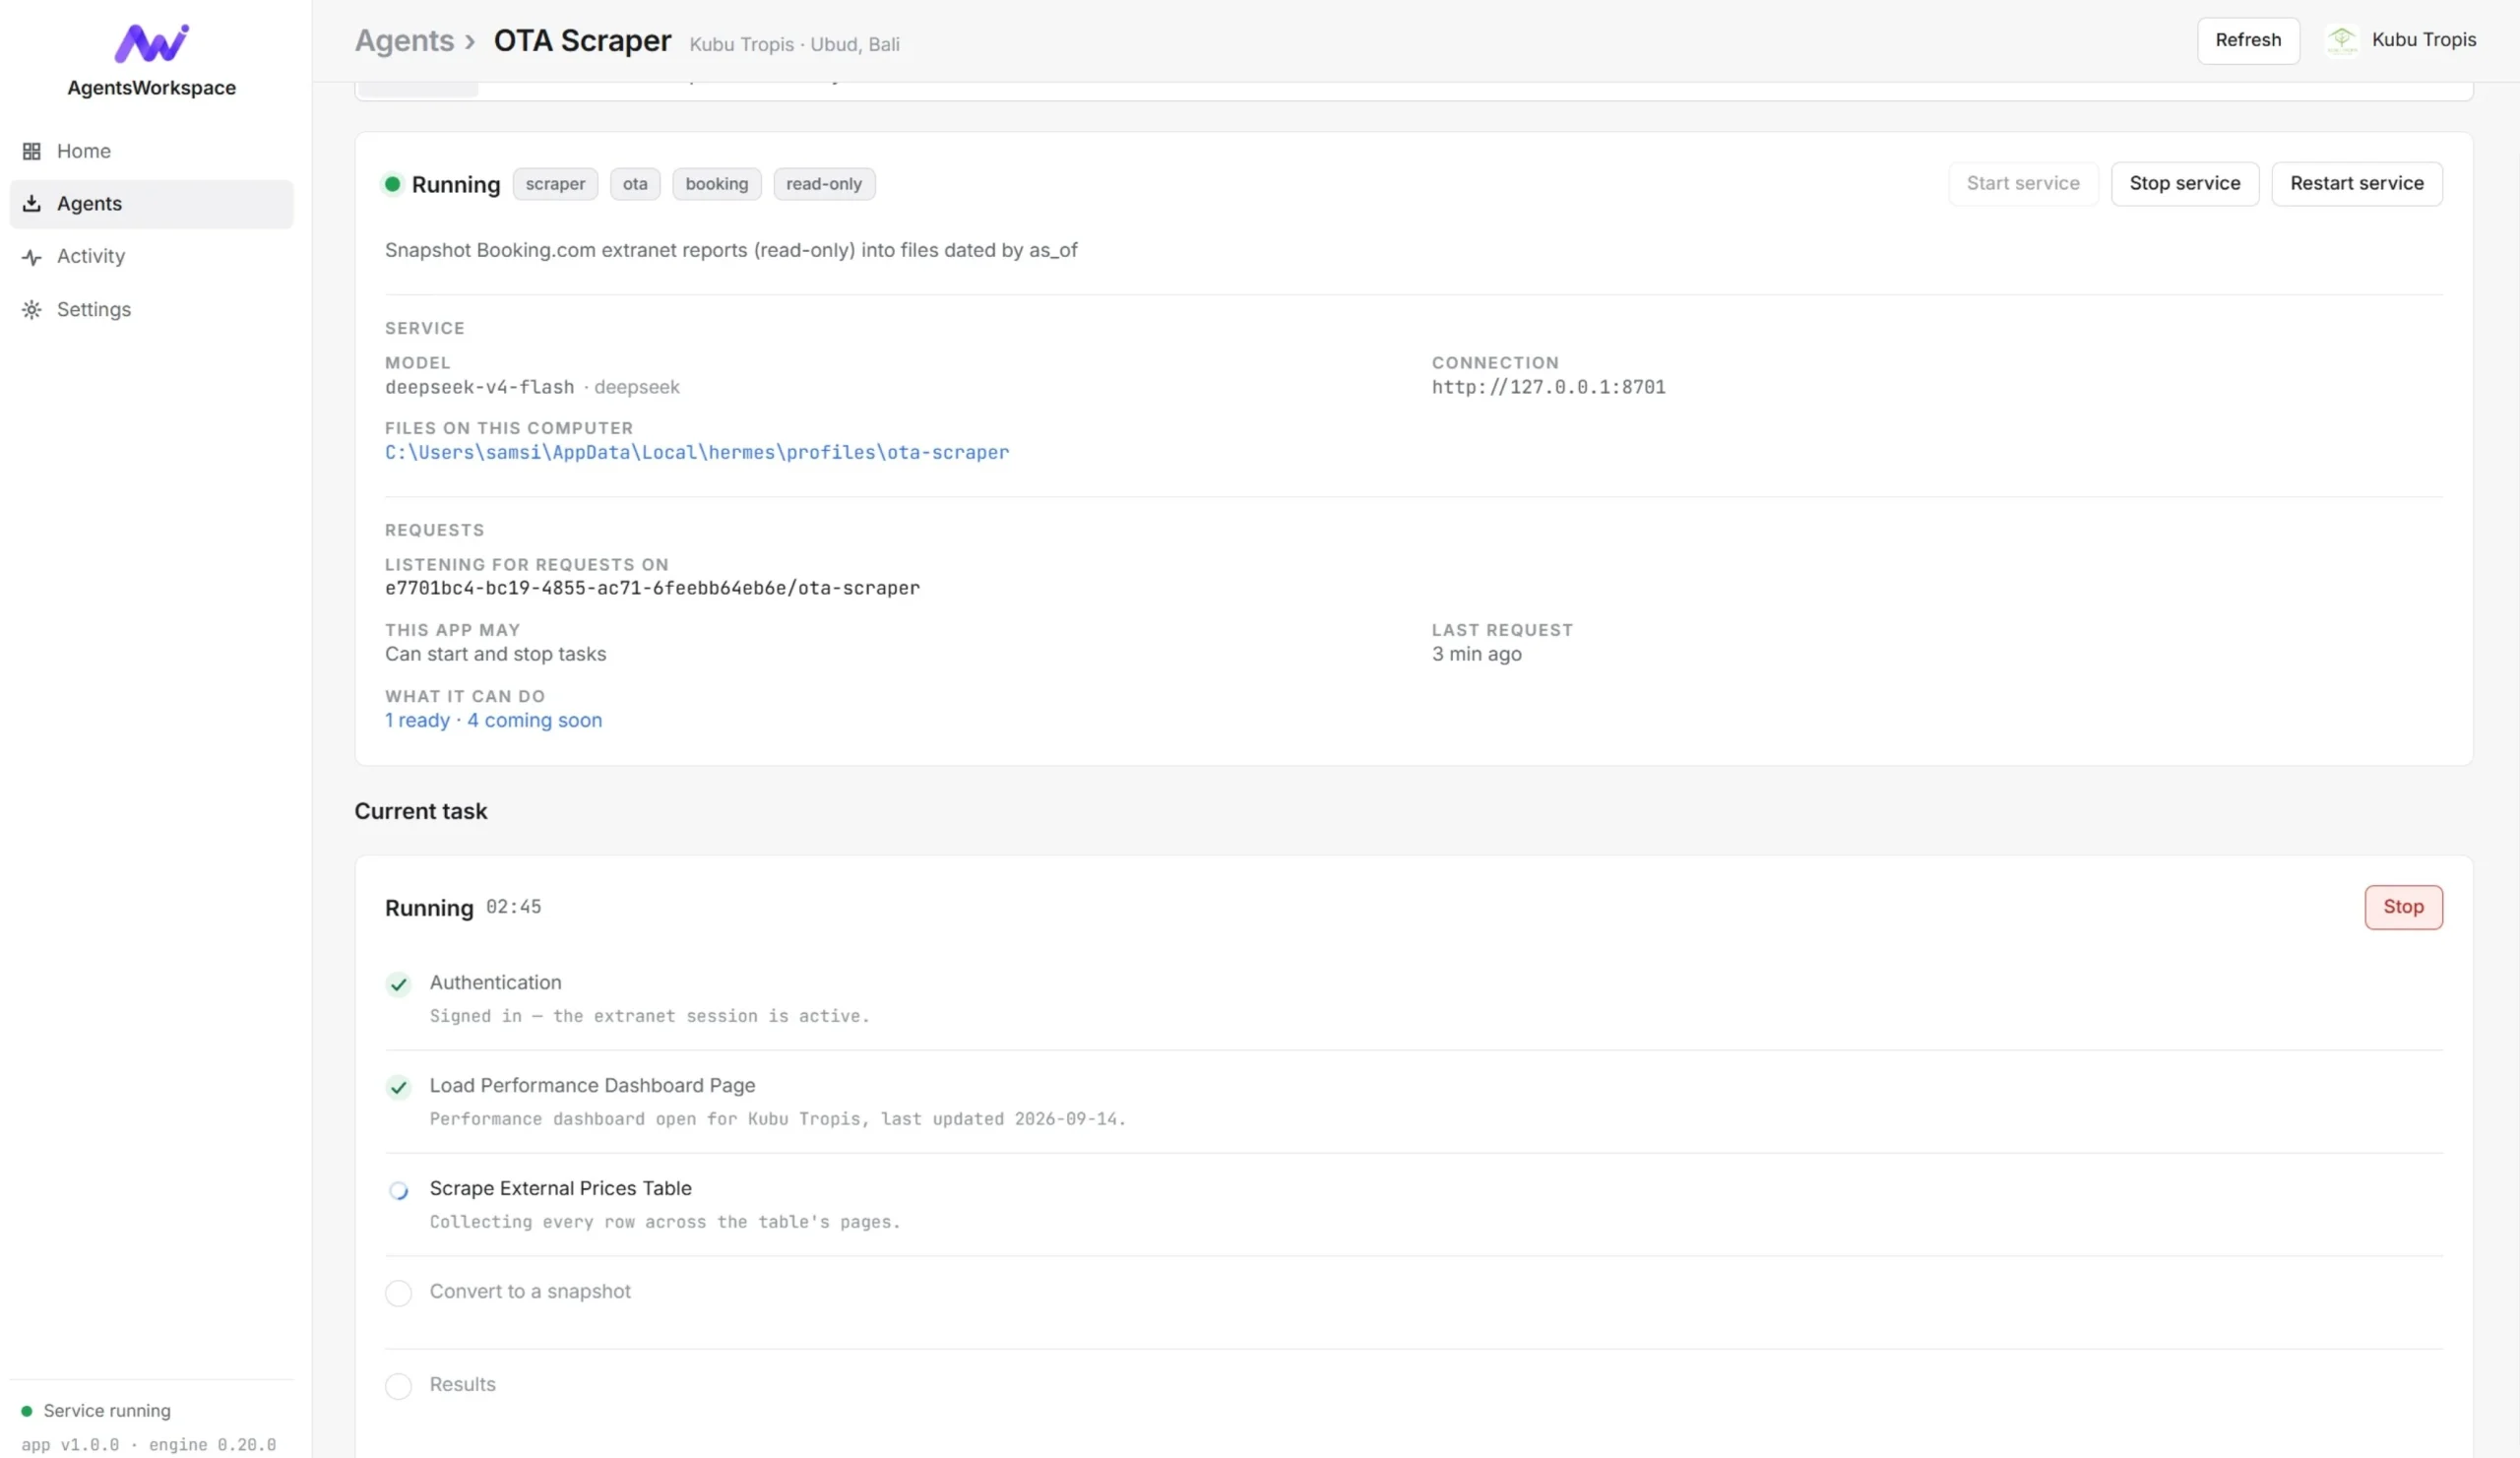The height and width of the screenshot is (1458, 2520).
Task: Select Agents in the sidebar
Action: click(151, 204)
